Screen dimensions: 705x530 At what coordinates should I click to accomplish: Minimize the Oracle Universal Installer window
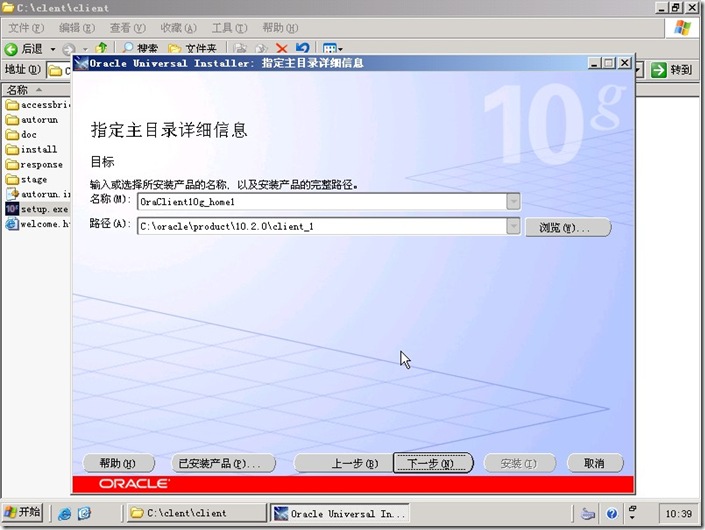pyautogui.click(x=594, y=63)
